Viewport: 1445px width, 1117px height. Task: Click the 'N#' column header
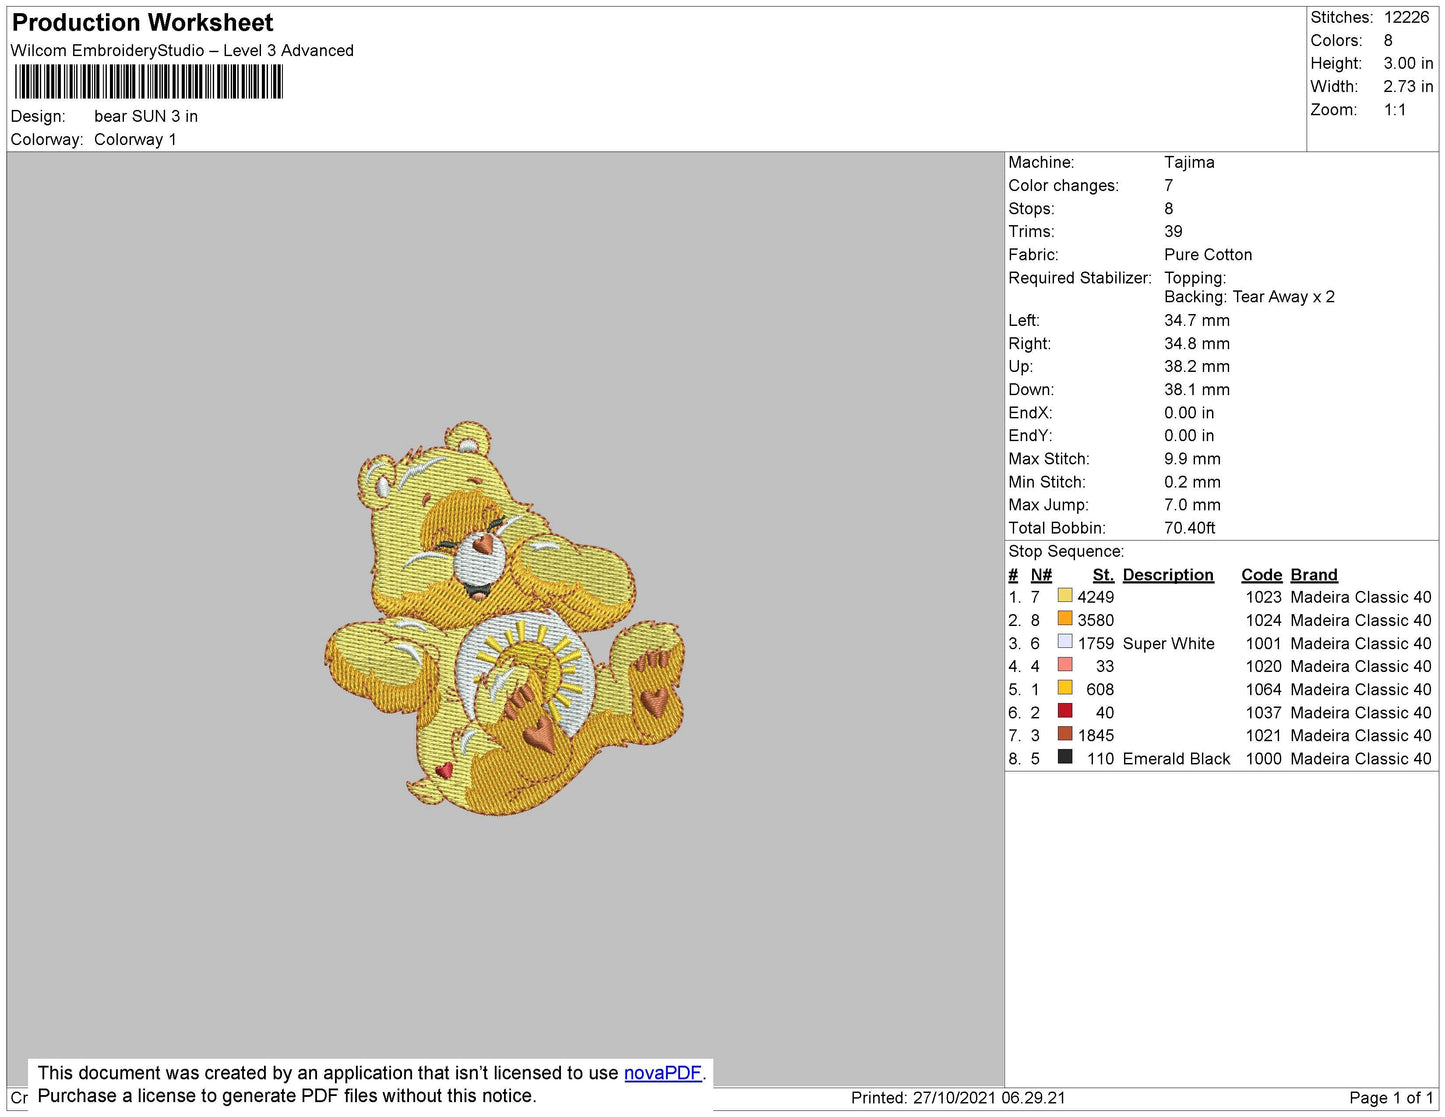click(1041, 575)
